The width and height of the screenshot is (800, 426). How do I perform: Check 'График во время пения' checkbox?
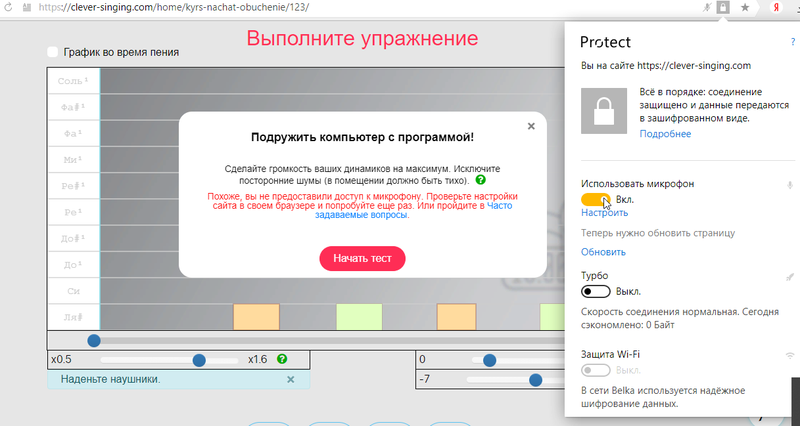click(53, 52)
